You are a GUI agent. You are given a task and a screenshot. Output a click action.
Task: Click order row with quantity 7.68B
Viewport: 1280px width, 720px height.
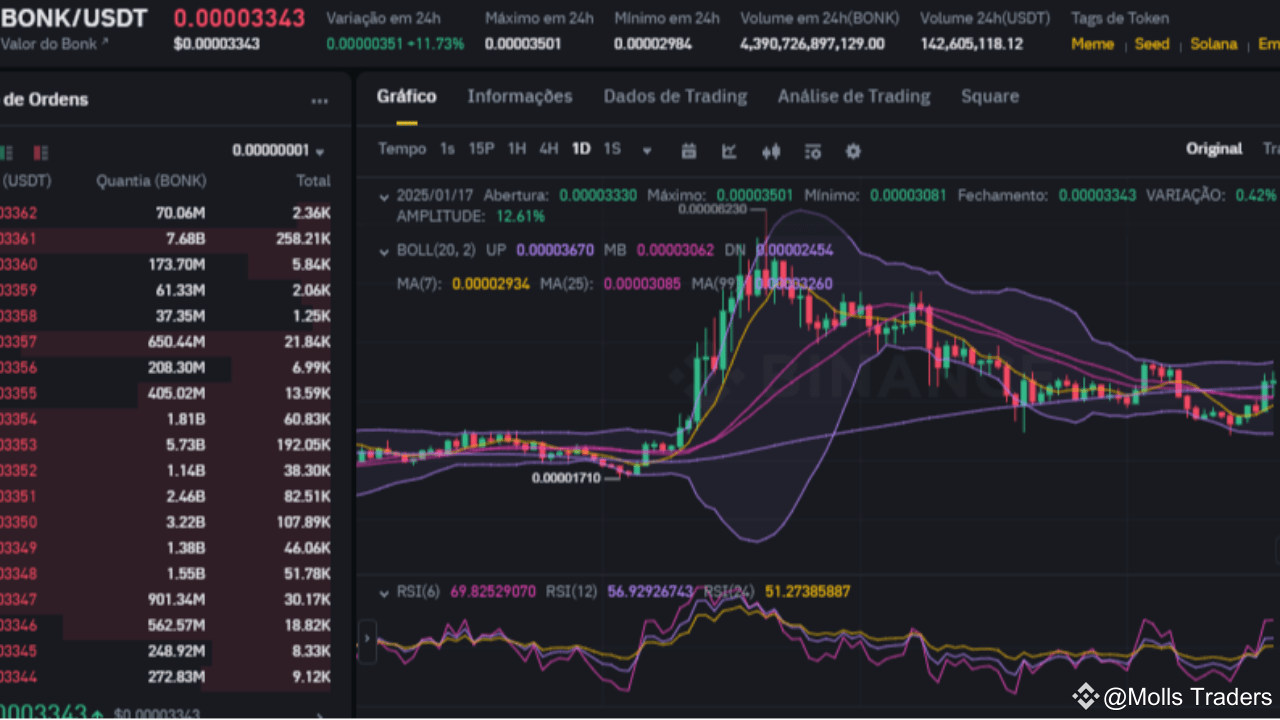(x=166, y=239)
